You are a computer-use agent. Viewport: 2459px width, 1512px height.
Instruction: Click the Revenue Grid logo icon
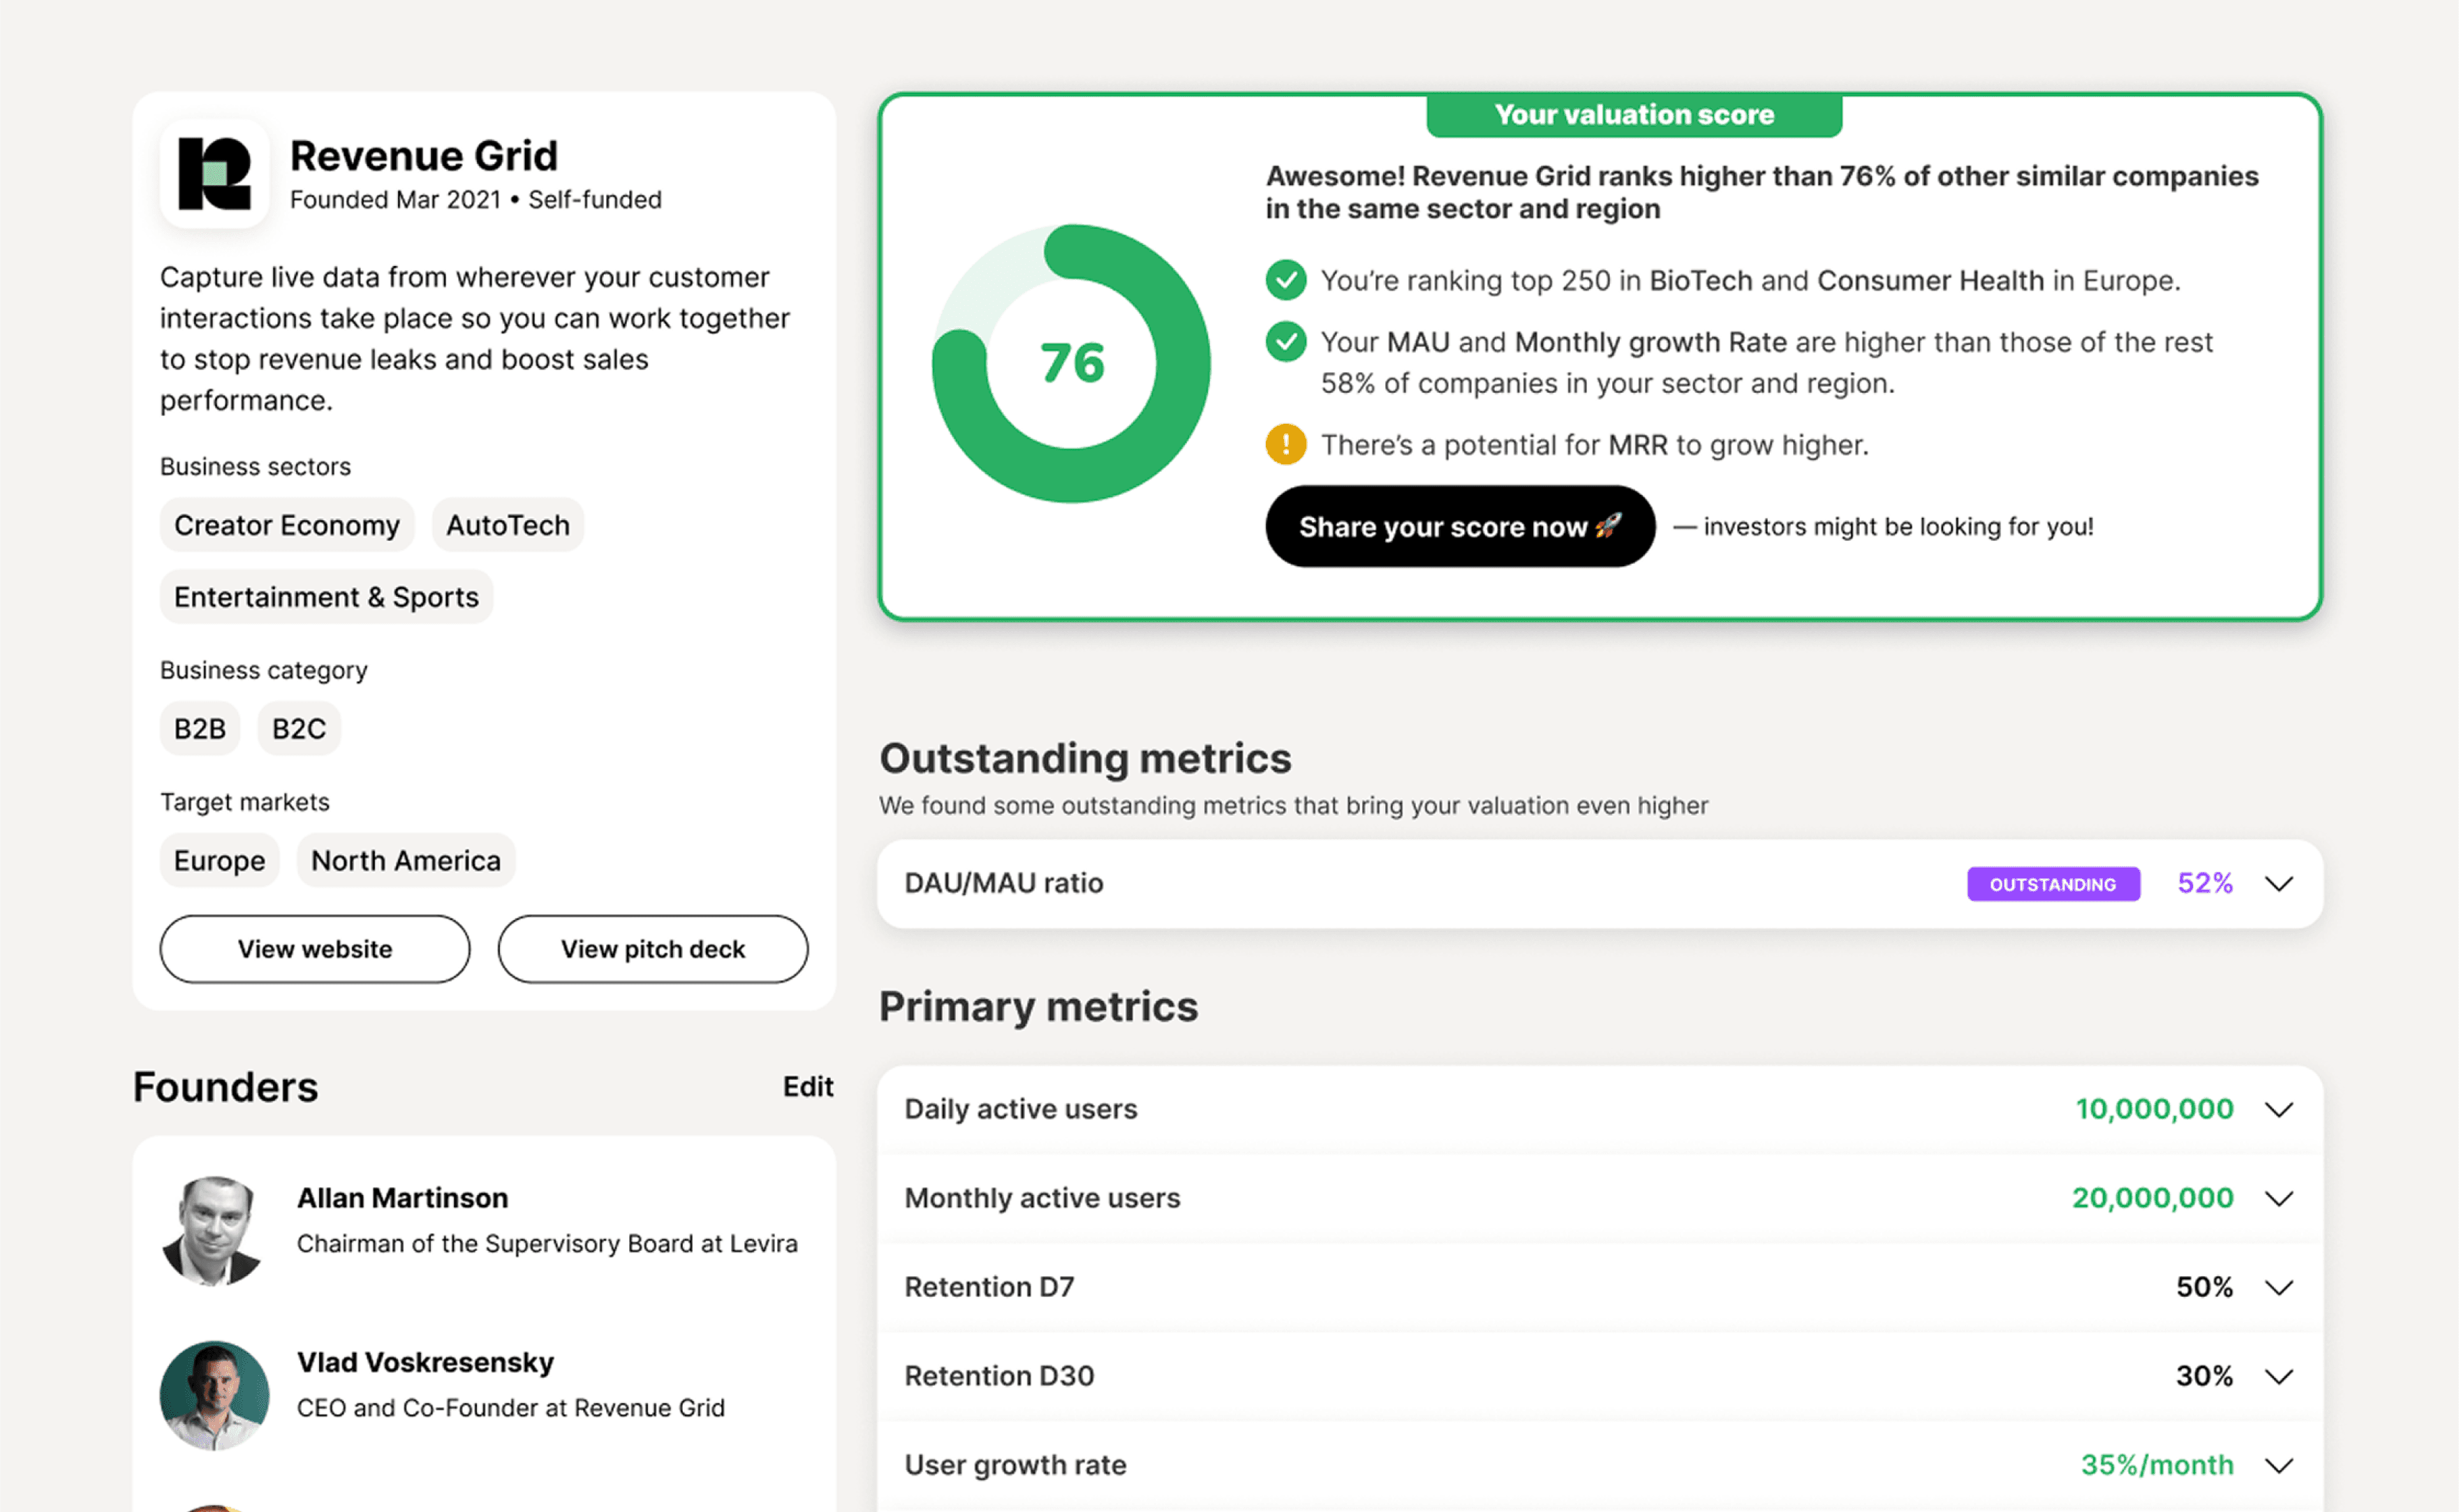pyautogui.click(x=214, y=174)
